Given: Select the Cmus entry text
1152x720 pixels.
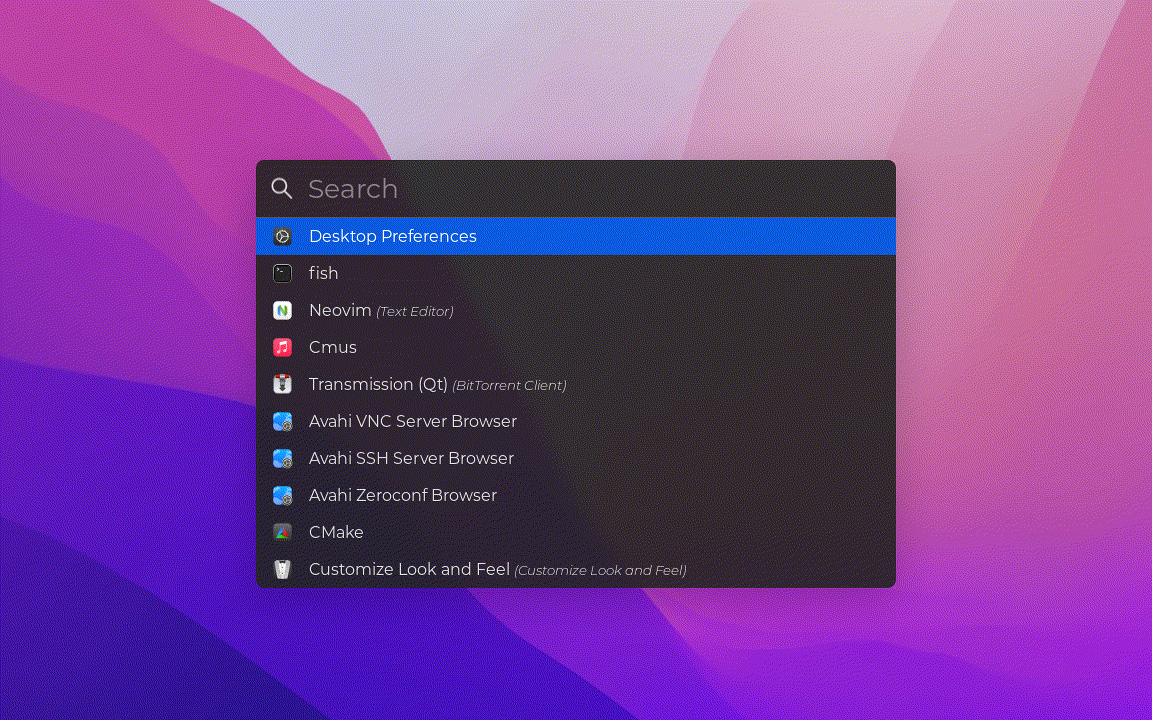Looking at the screenshot, I should (333, 347).
